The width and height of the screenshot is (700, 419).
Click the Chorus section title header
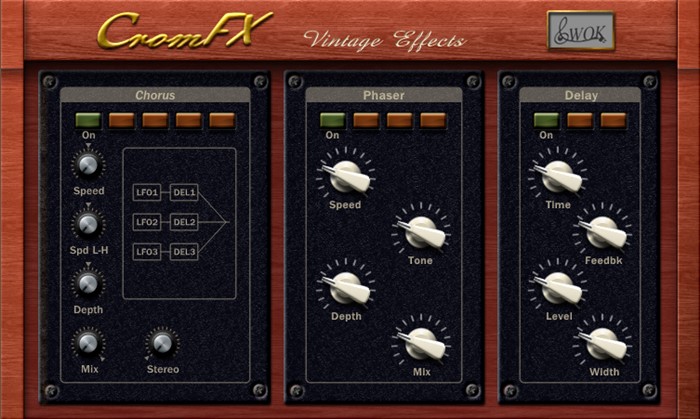155,95
